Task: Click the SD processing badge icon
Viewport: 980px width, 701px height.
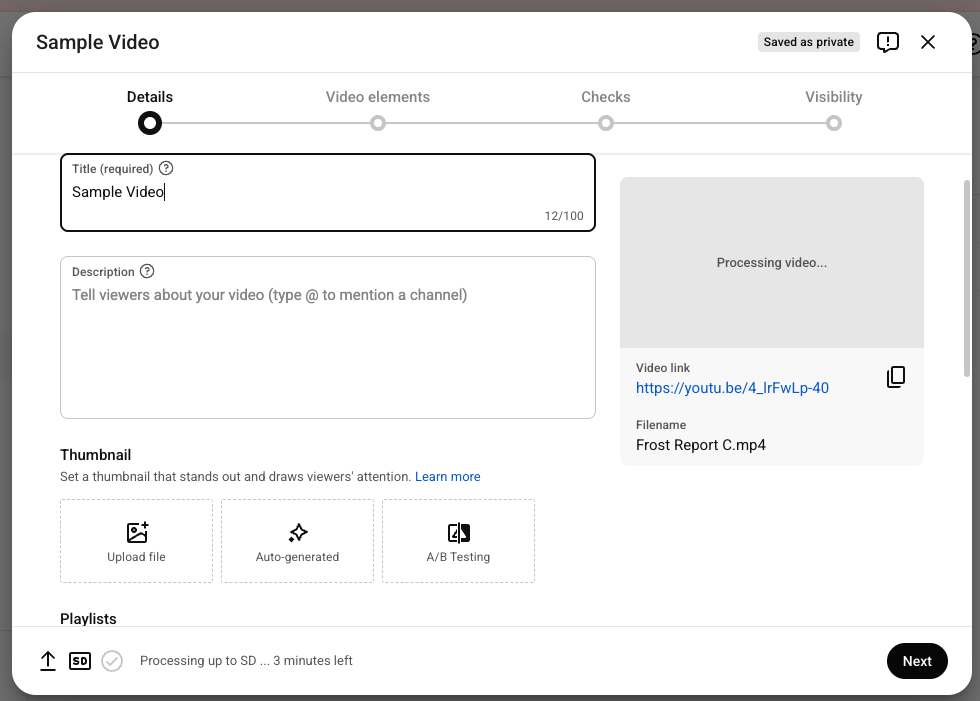Action: point(80,661)
